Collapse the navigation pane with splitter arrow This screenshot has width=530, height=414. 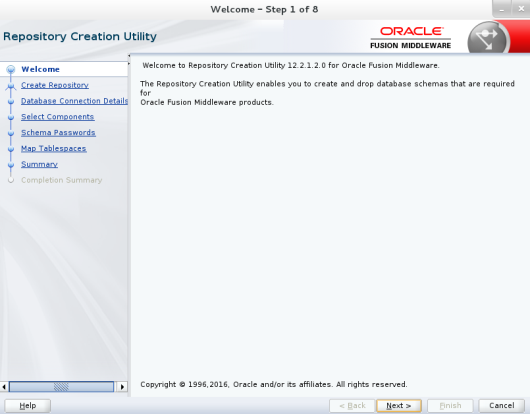tap(129, 56)
